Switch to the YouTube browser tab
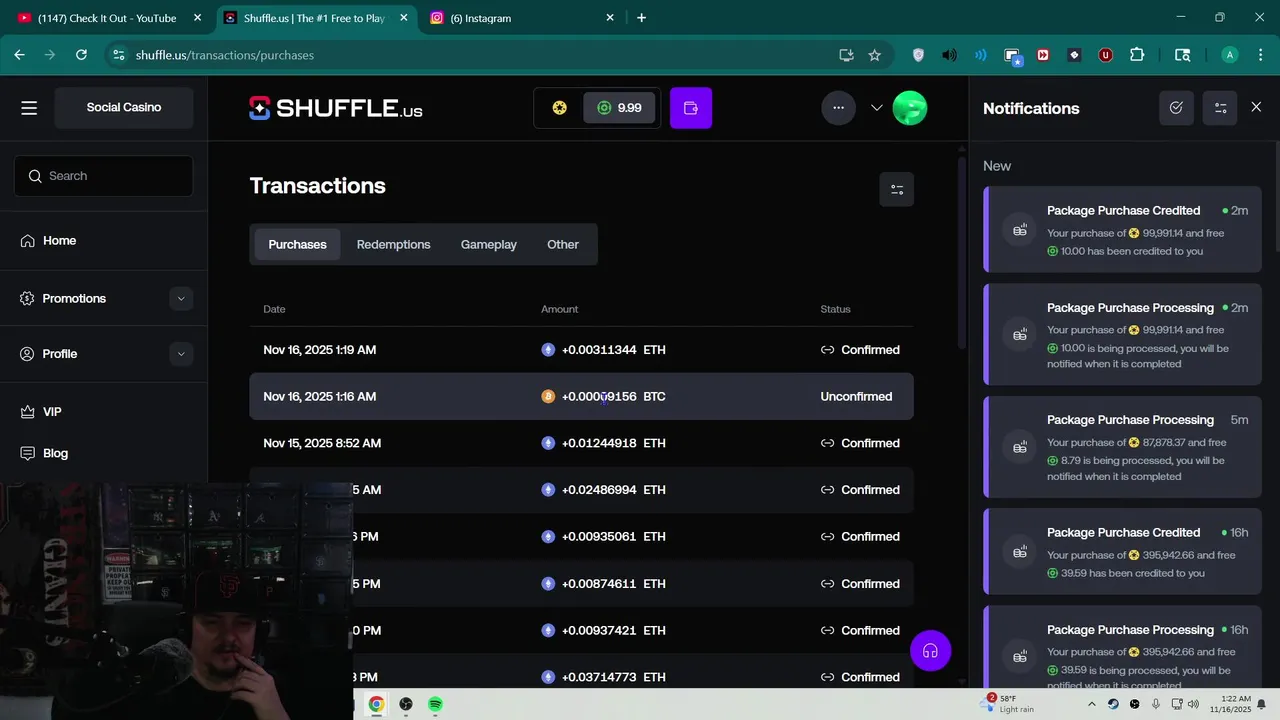1280x720 pixels. 110,18
